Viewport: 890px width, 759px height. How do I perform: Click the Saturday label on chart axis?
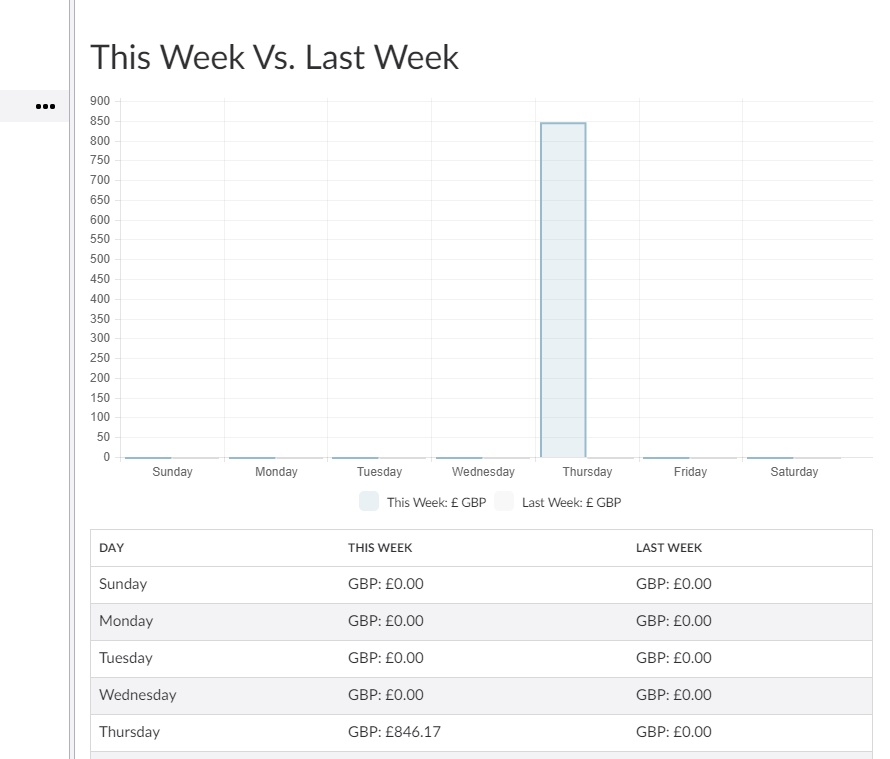tap(794, 472)
